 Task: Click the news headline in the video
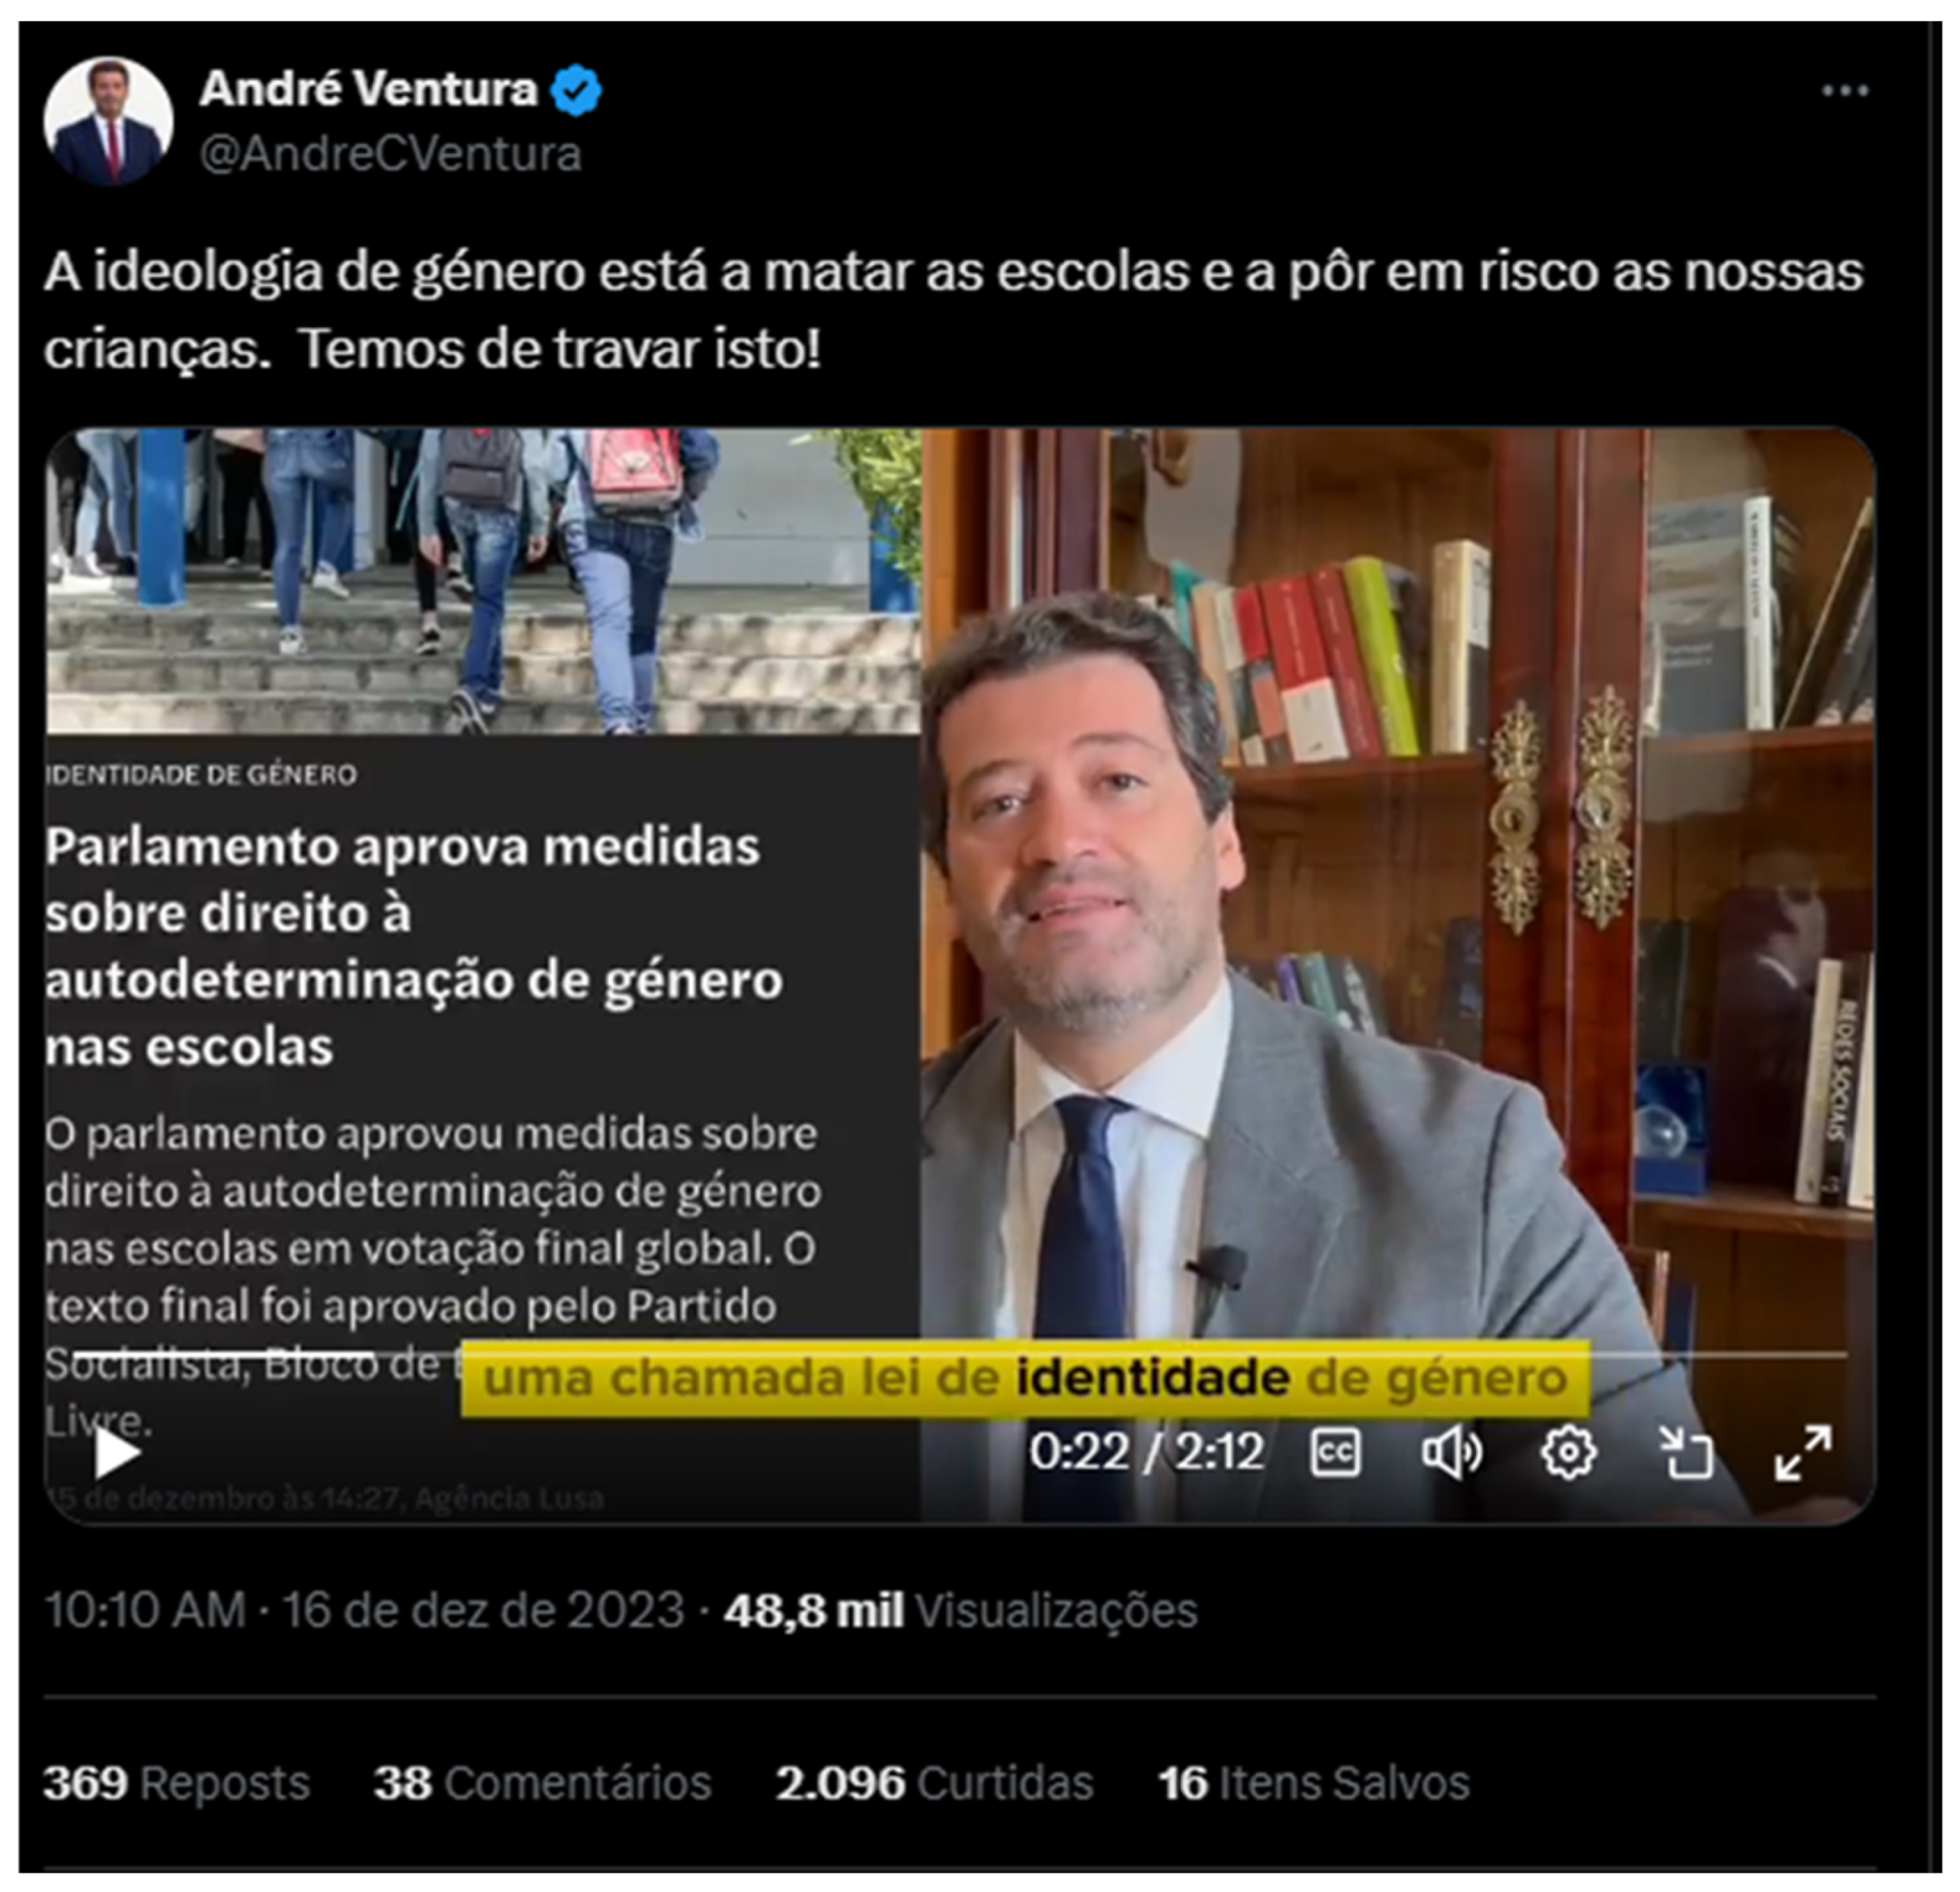(x=414, y=946)
